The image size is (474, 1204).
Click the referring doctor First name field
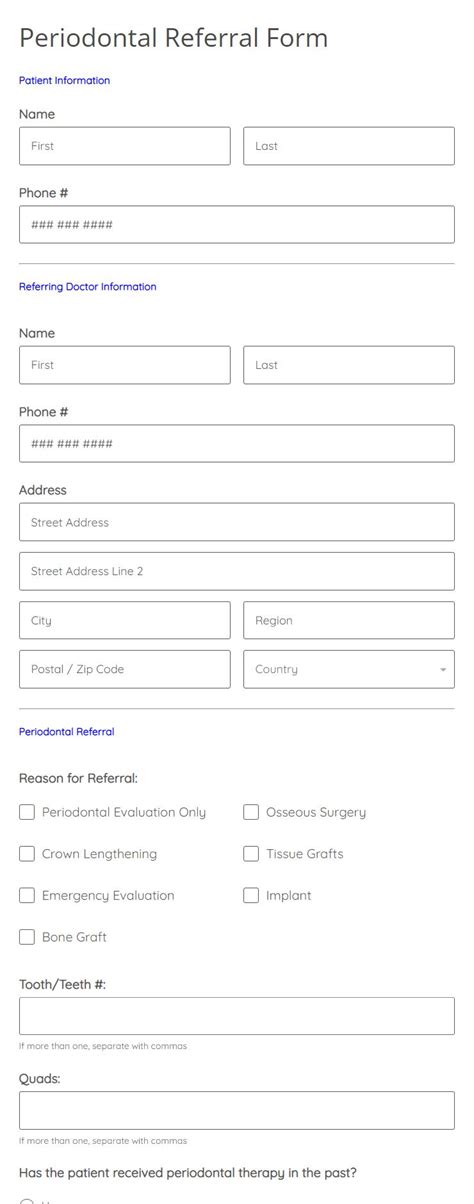125,365
